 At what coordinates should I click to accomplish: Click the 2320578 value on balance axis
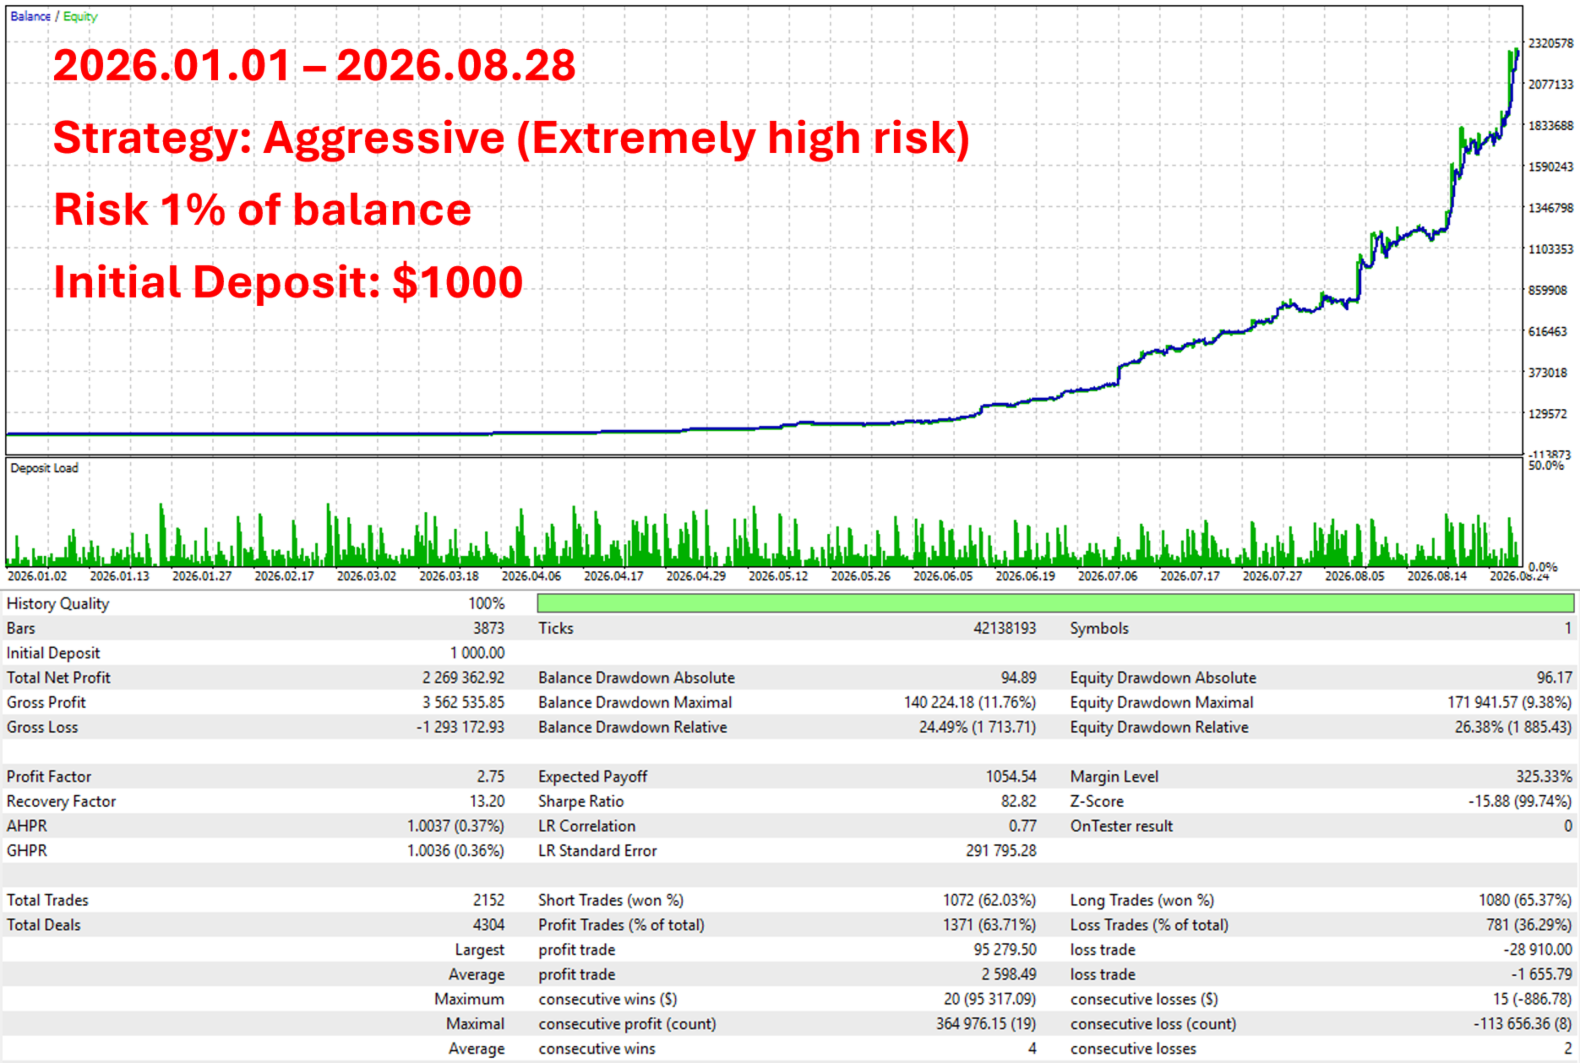[1551, 44]
